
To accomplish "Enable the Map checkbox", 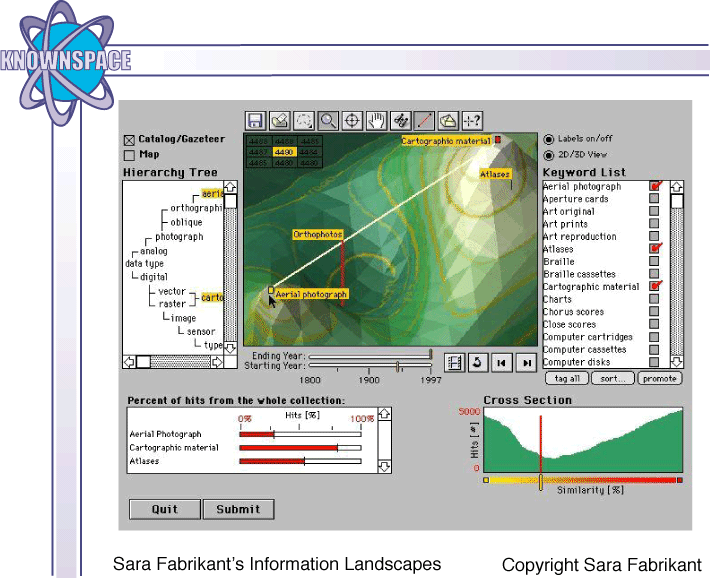I will [x=129, y=155].
